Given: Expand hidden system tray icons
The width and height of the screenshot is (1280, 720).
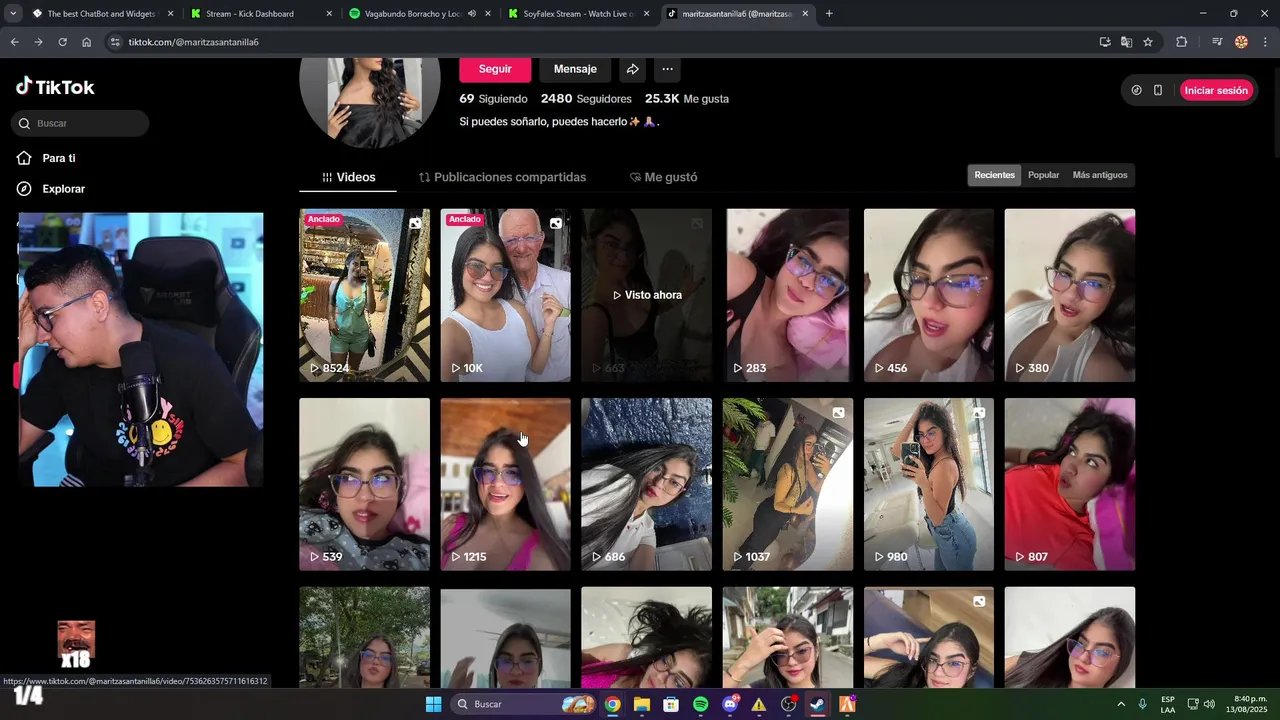Looking at the screenshot, I should [x=1120, y=704].
